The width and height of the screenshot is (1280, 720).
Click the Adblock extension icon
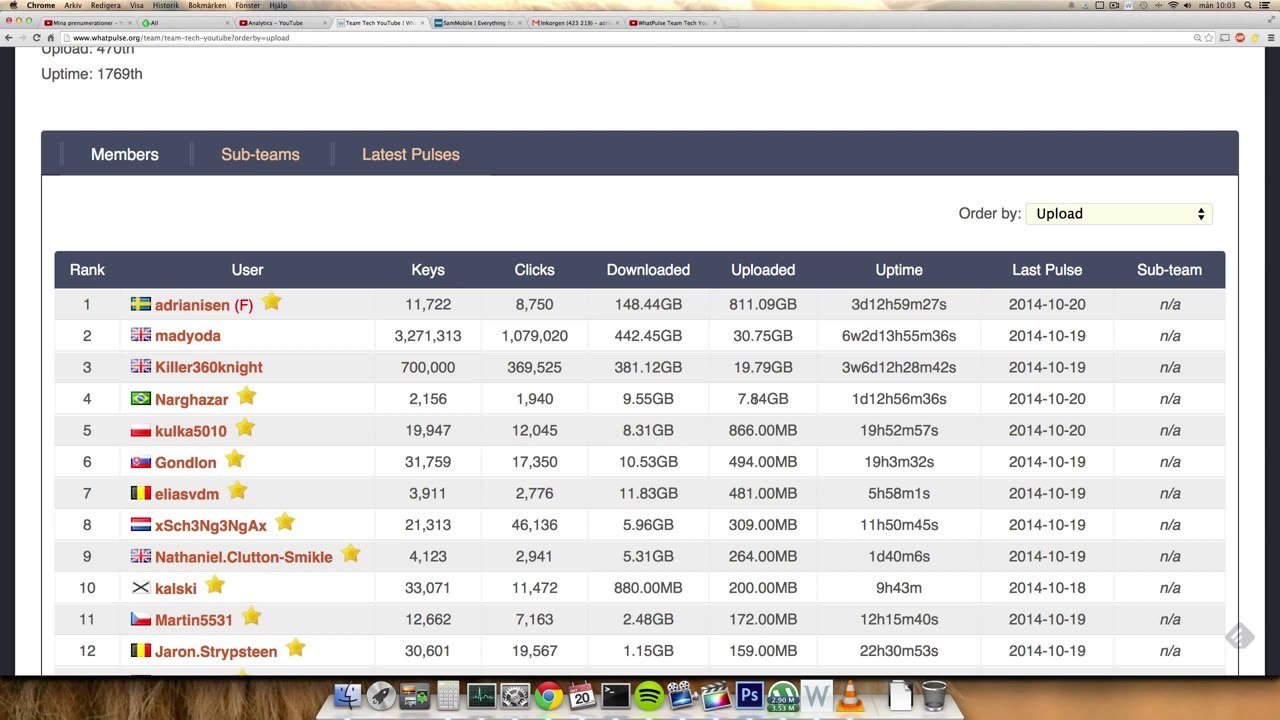click(1240, 38)
